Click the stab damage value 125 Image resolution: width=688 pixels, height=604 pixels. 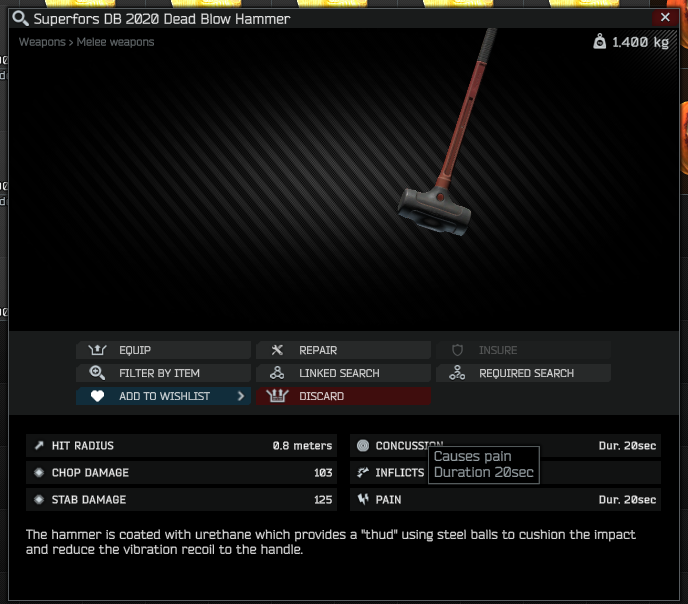323,500
